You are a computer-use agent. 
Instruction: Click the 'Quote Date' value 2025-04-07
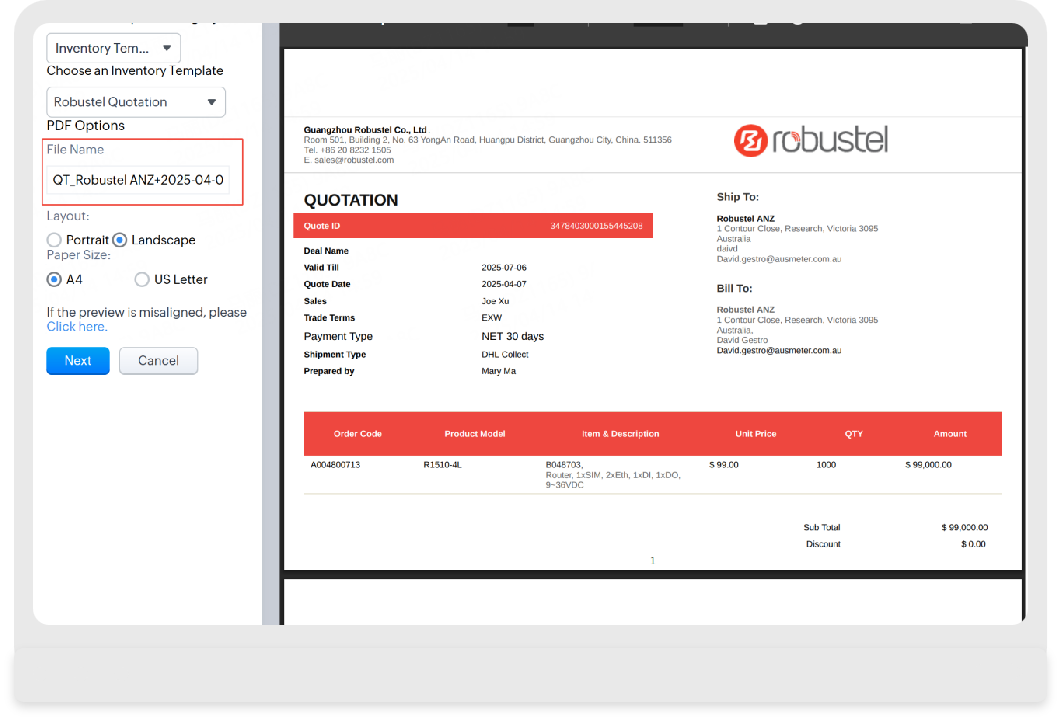coord(503,284)
